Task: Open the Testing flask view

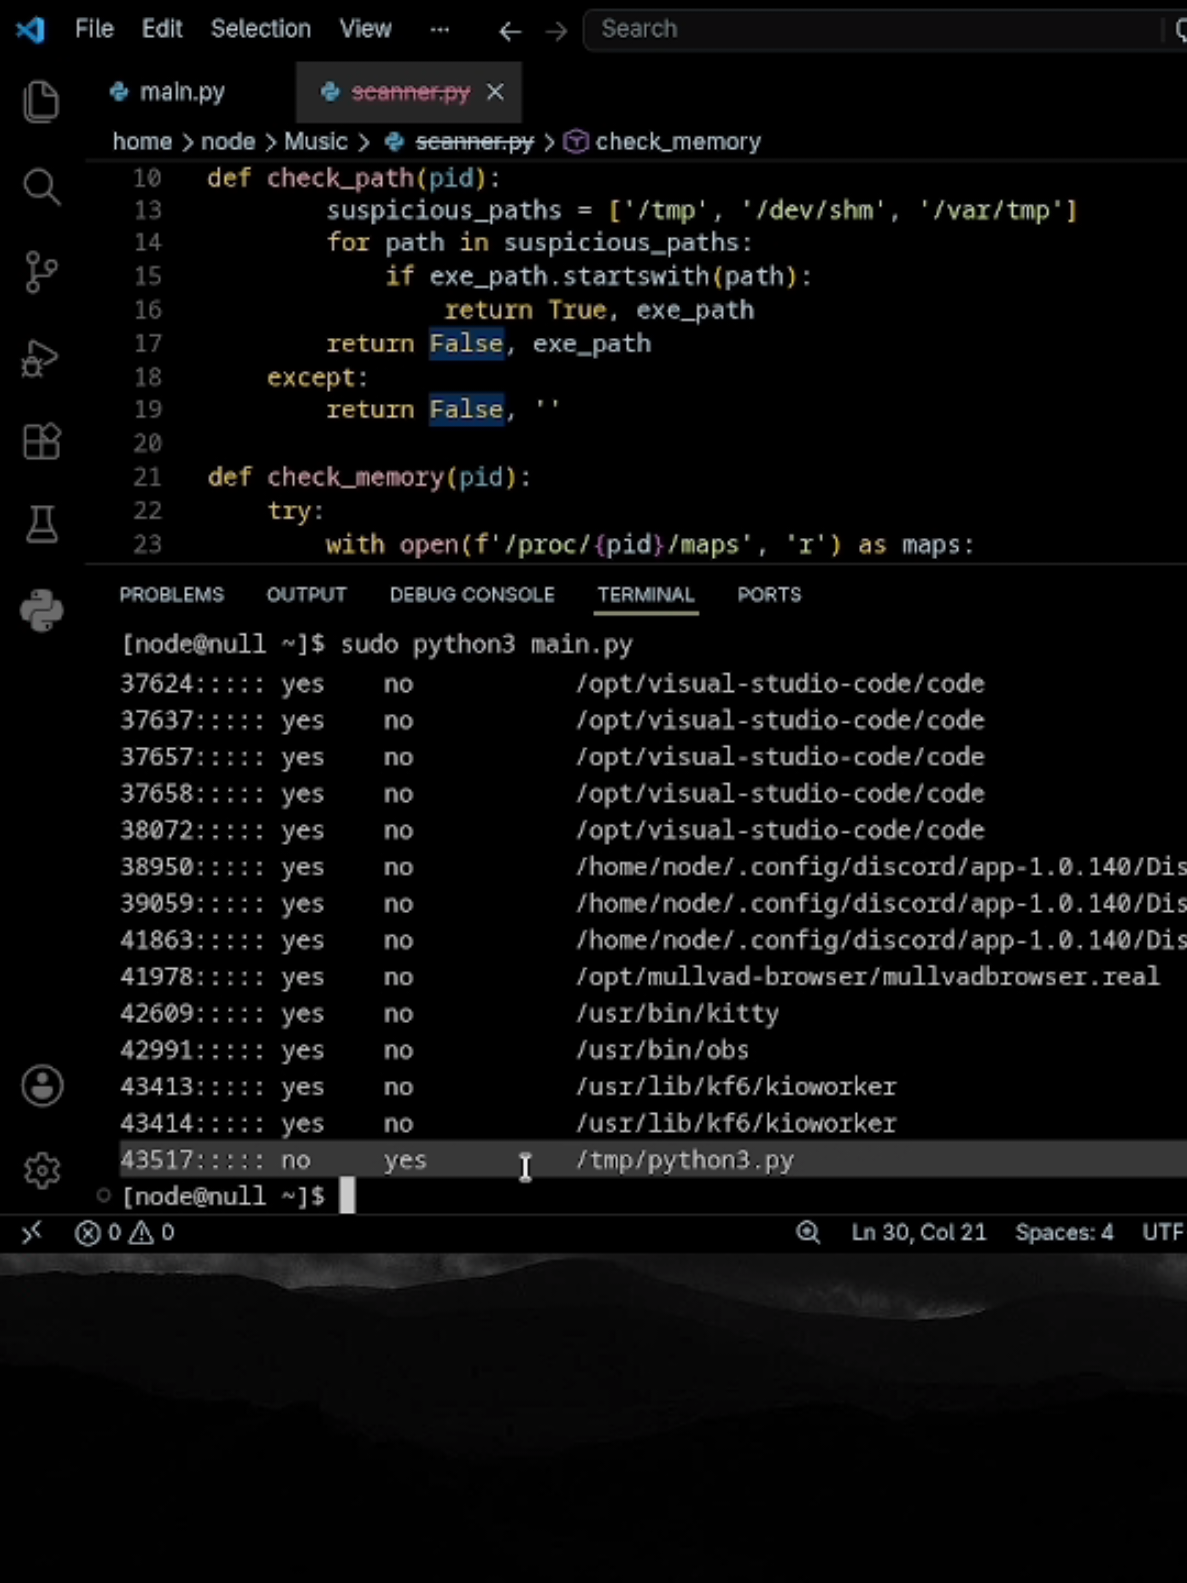Action: [41, 524]
